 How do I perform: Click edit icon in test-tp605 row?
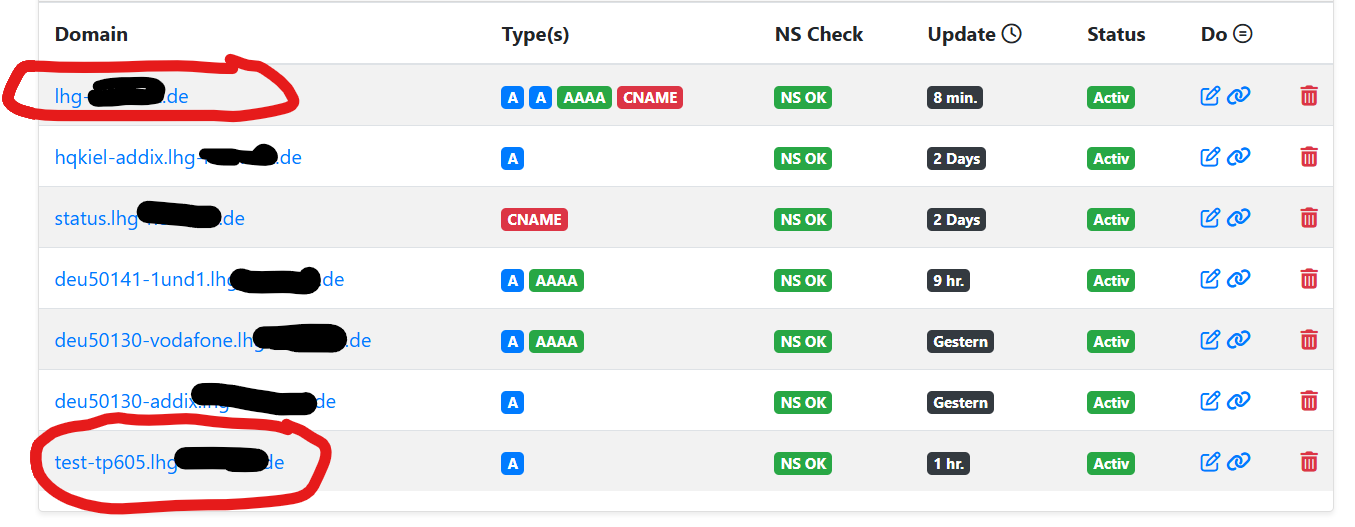(1210, 462)
